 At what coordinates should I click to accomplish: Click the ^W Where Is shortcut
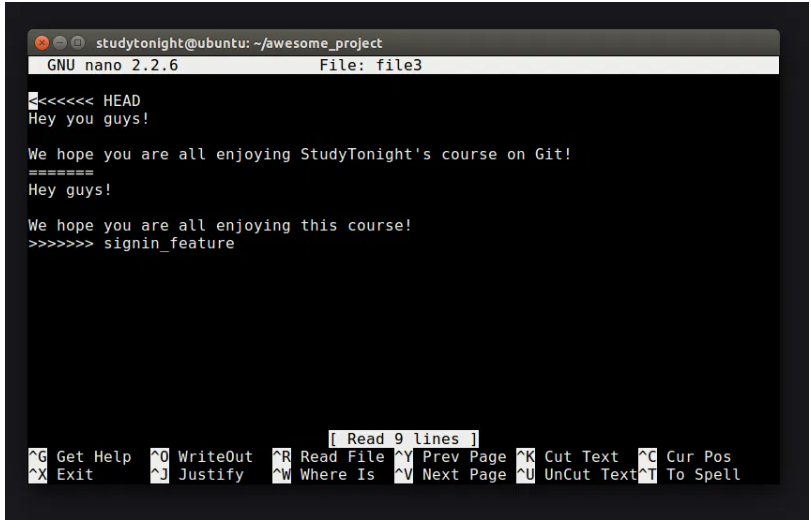(324, 475)
